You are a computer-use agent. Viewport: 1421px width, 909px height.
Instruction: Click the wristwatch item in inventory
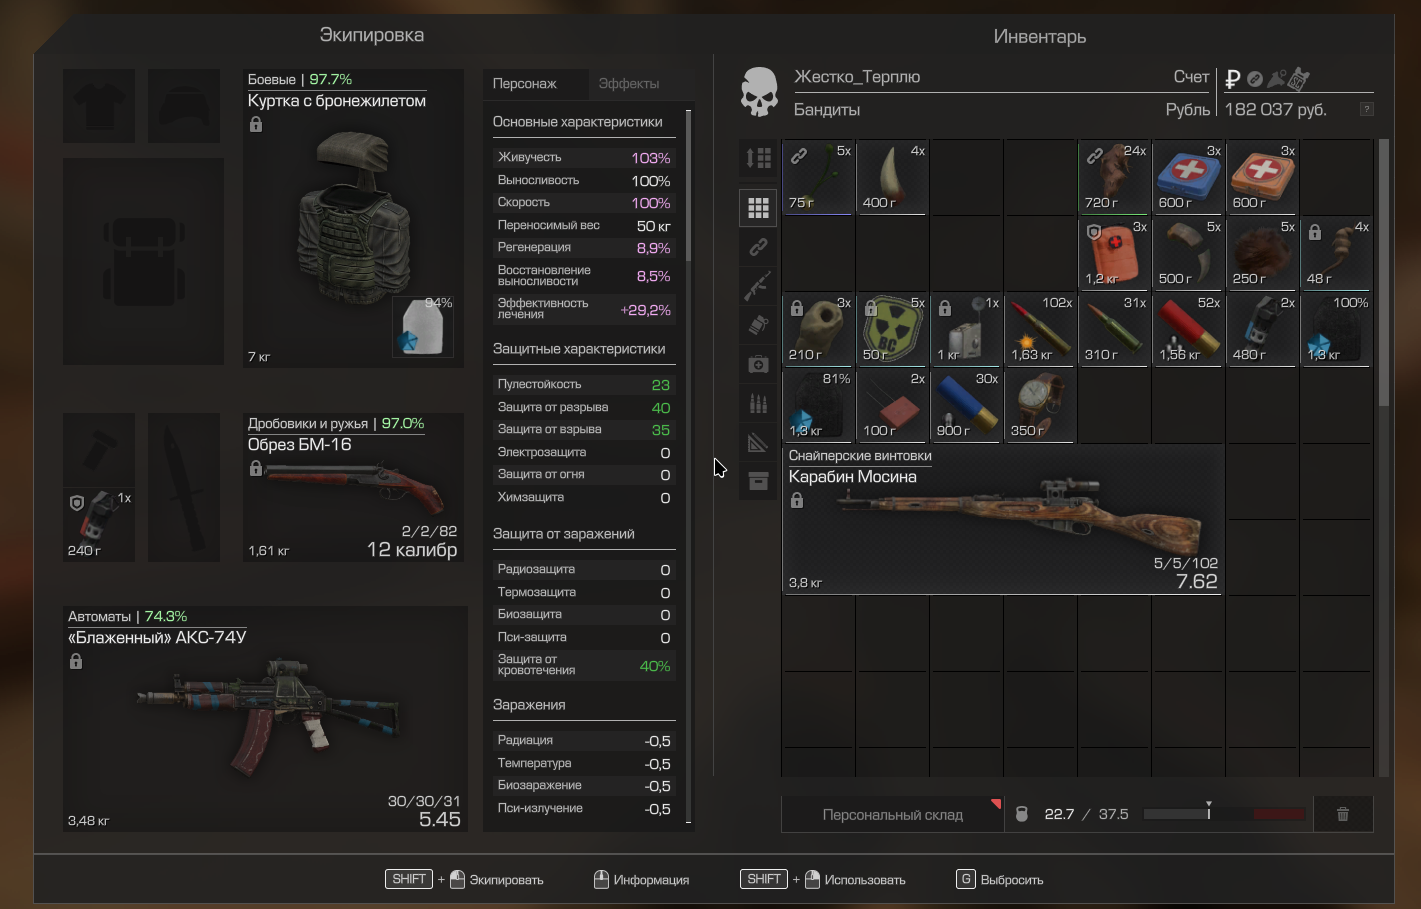pyautogui.click(x=1040, y=406)
